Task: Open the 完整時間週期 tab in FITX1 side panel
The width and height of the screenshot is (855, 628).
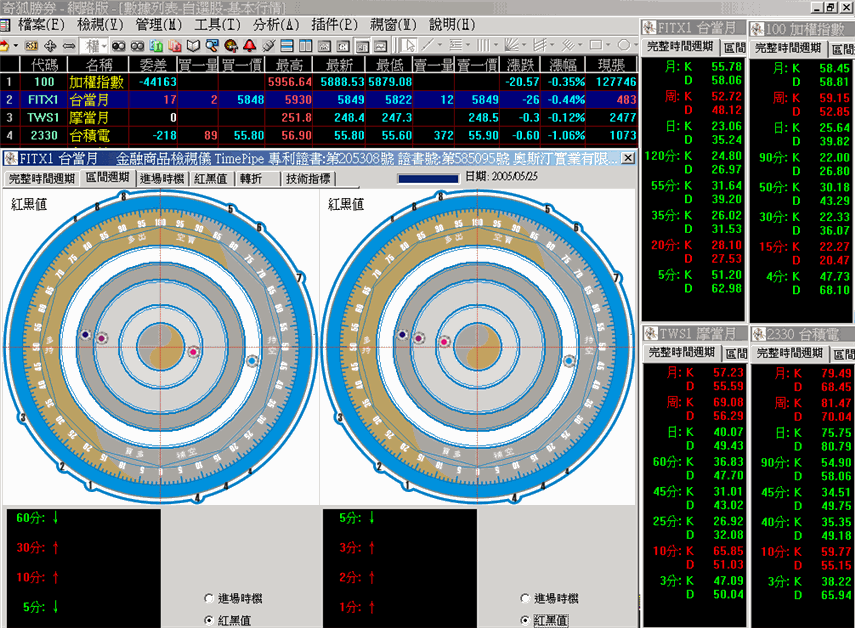Action: pyautogui.click(x=680, y=46)
